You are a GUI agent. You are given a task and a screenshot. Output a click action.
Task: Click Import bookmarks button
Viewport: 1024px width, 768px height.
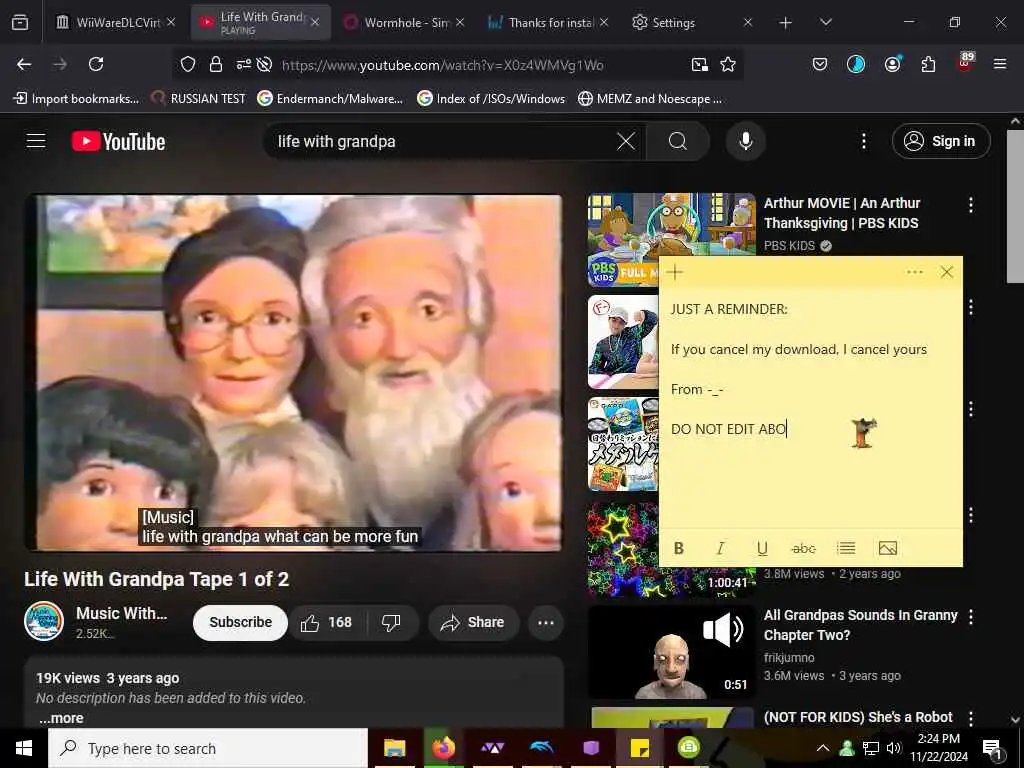pyautogui.click(x=76, y=99)
